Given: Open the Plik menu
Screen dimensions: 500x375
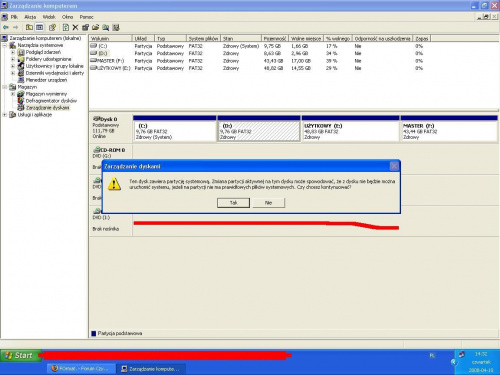Looking at the screenshot, I should pyautogui.click(x=14, y=17).
